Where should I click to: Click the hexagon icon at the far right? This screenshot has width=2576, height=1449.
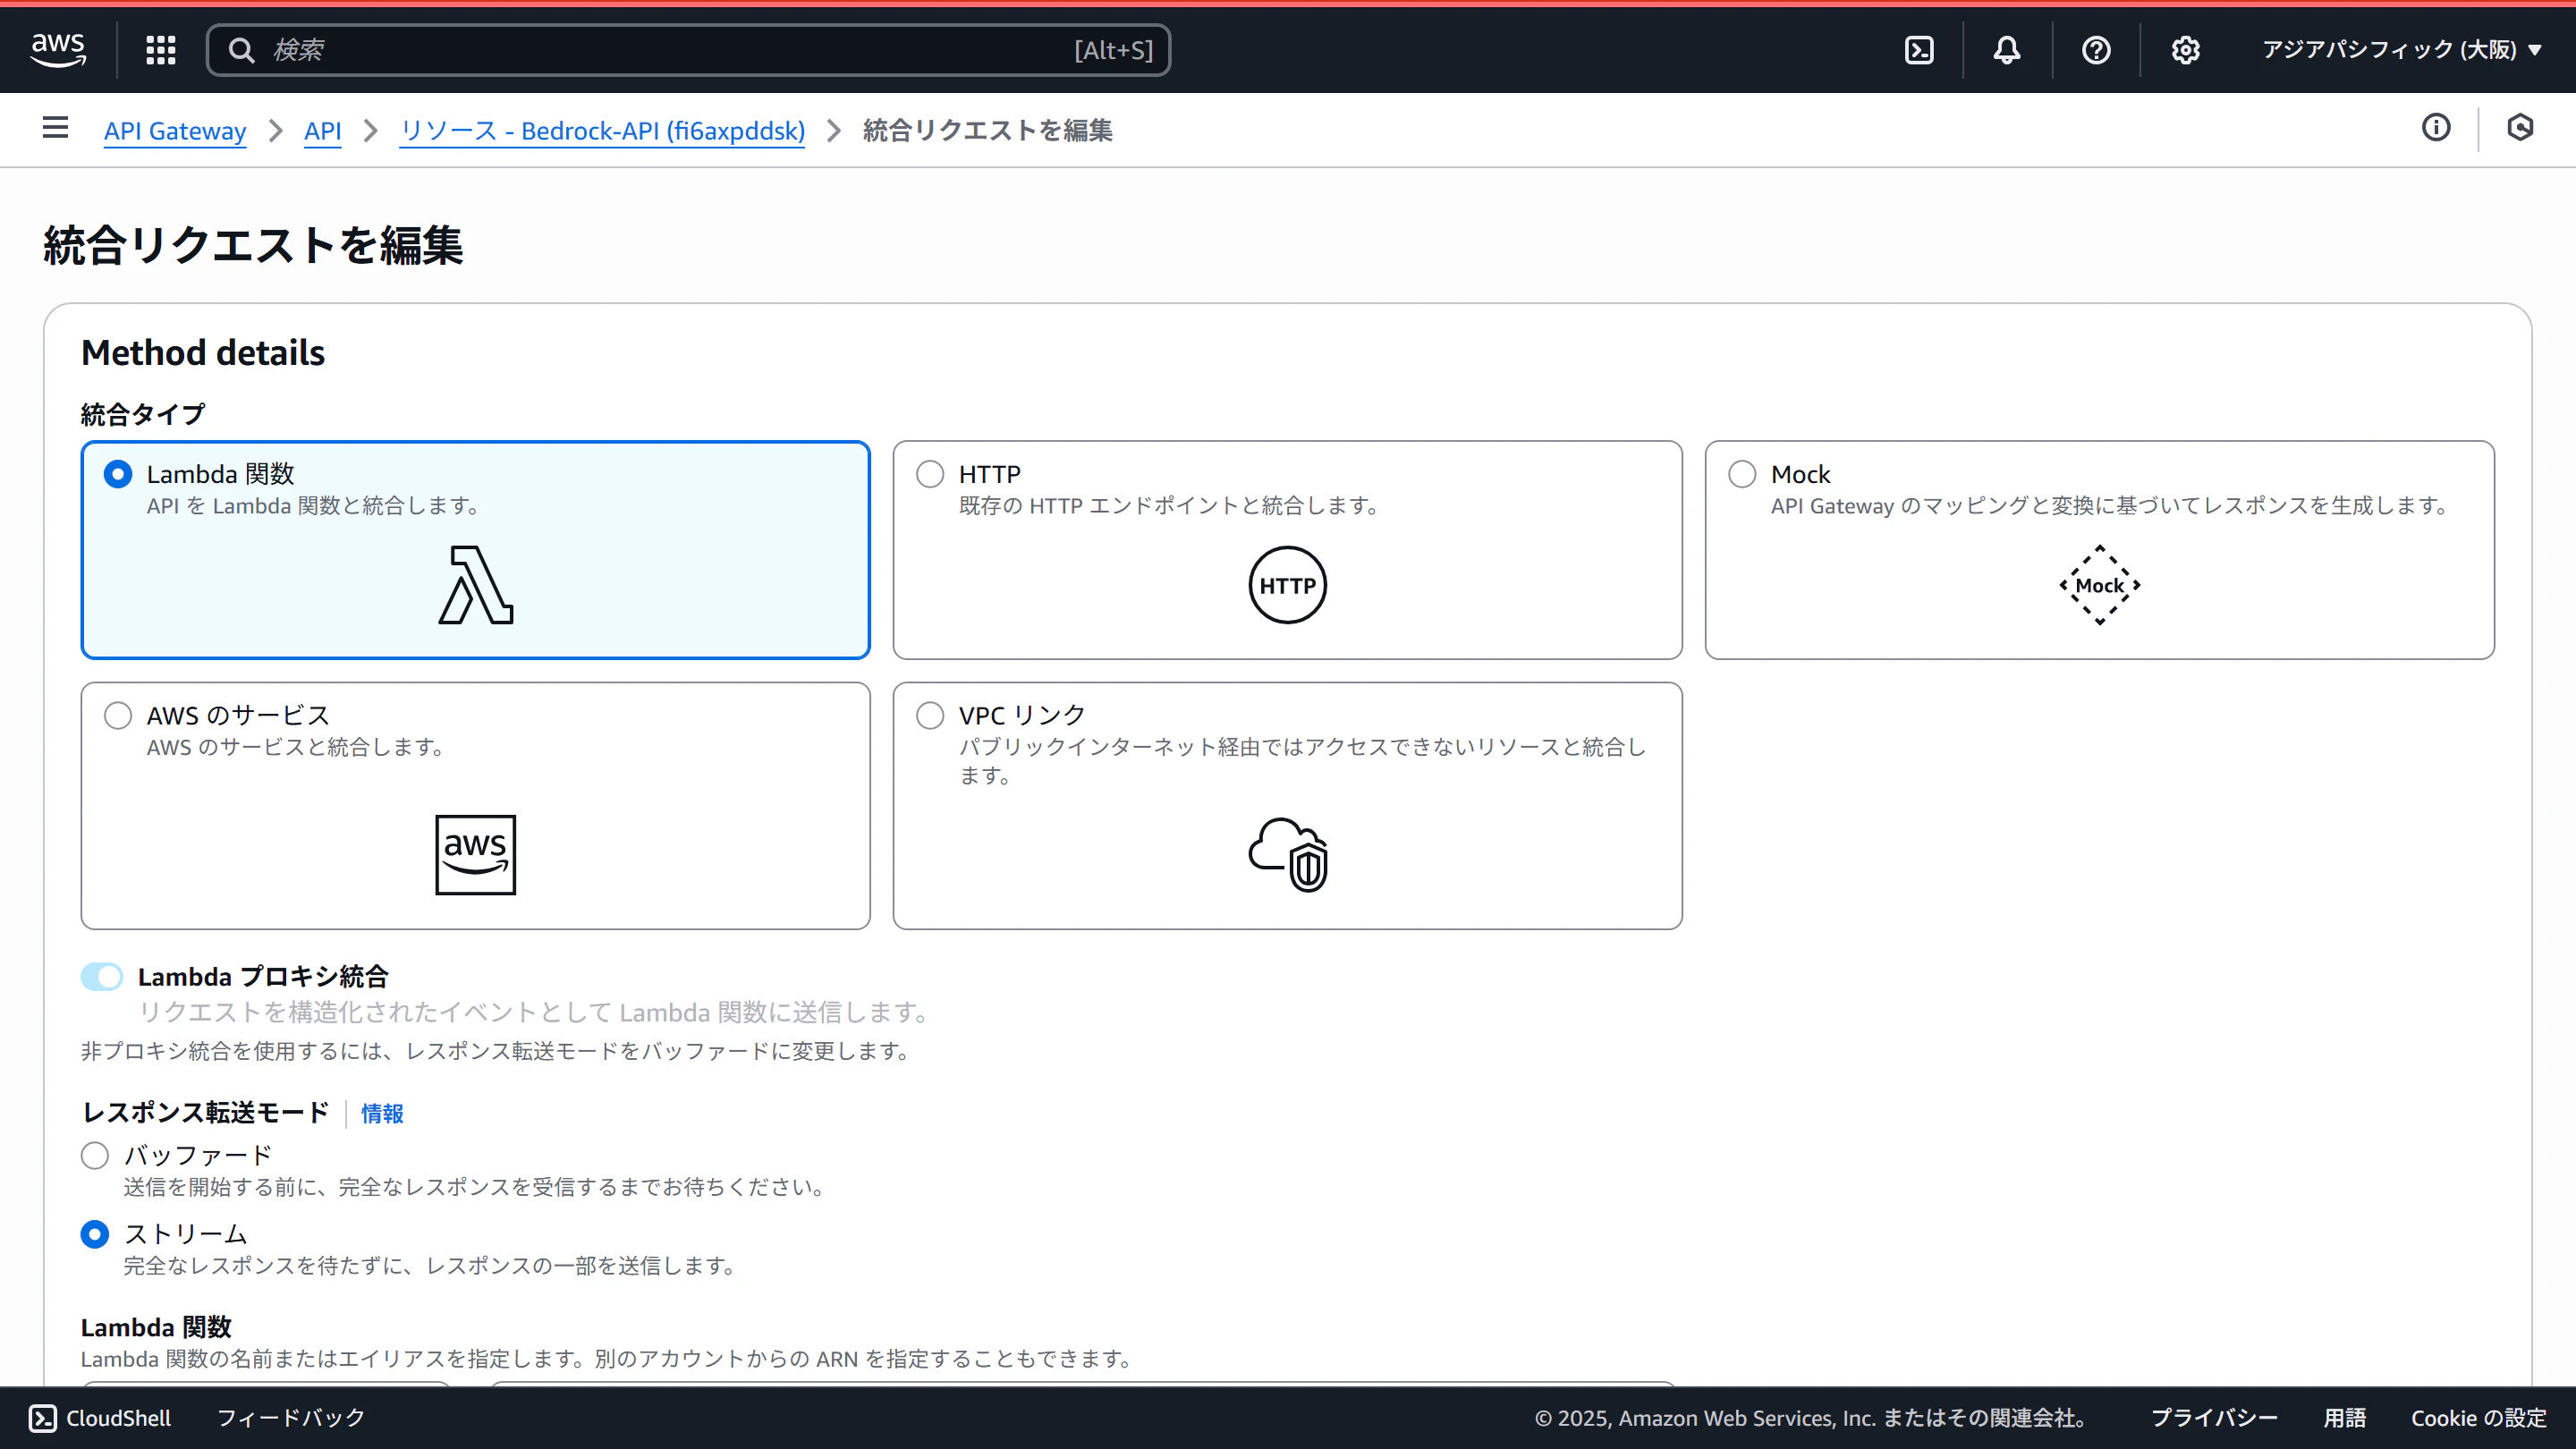coord(2520,128)
